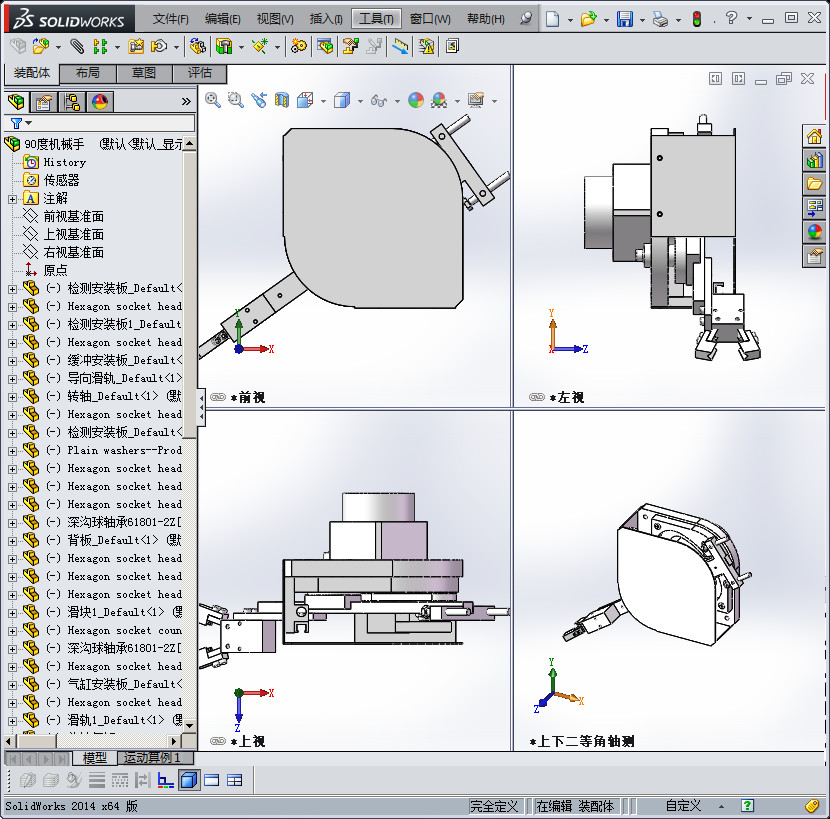This screenshot has width=830, height=819.
Task: Select the Mate paperclip tool
Action: [77, 47]
